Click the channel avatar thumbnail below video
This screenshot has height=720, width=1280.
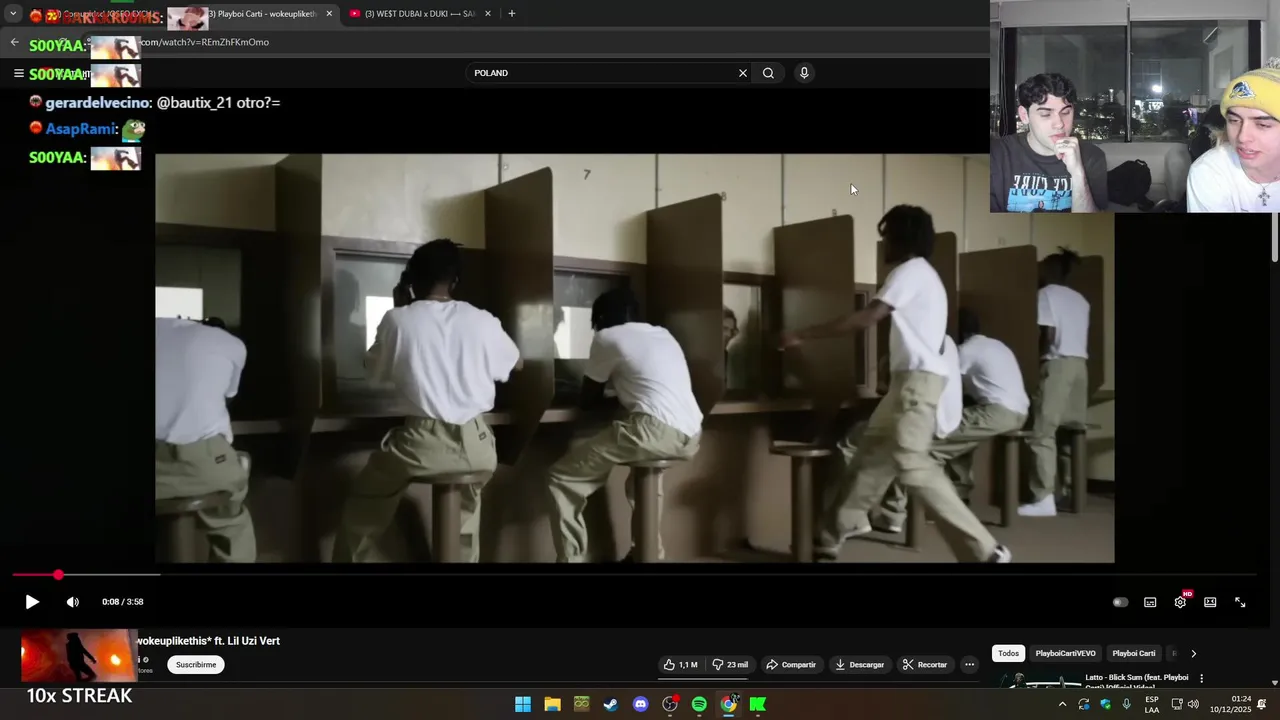(78, 655)
